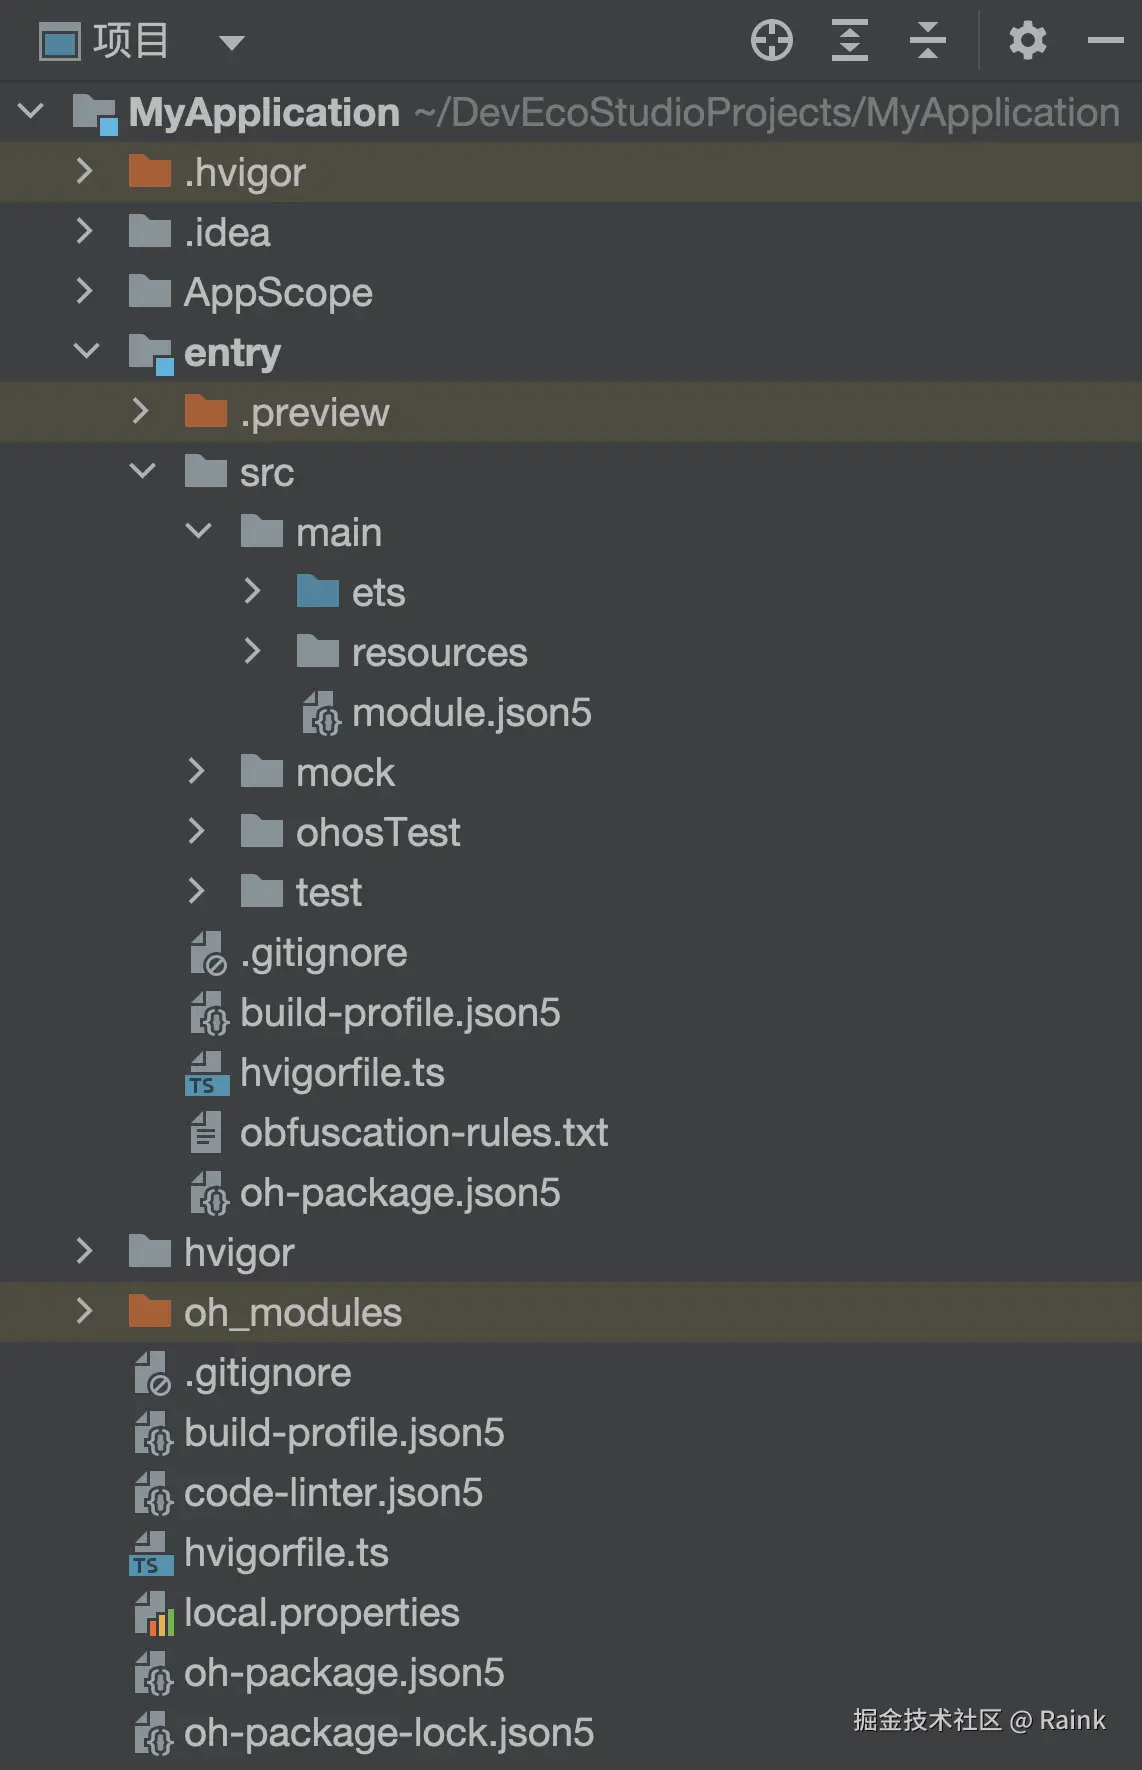Image resolution: width=1142 pixels, height=1770 pixels.
Task: Select the MyApplication root project node
Action: (x=264, y=113)
